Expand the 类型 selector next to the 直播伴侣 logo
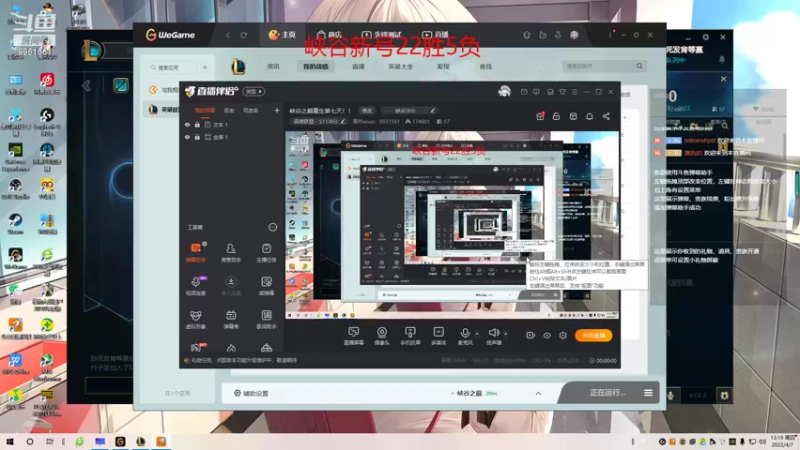 [x=254, y=92]
